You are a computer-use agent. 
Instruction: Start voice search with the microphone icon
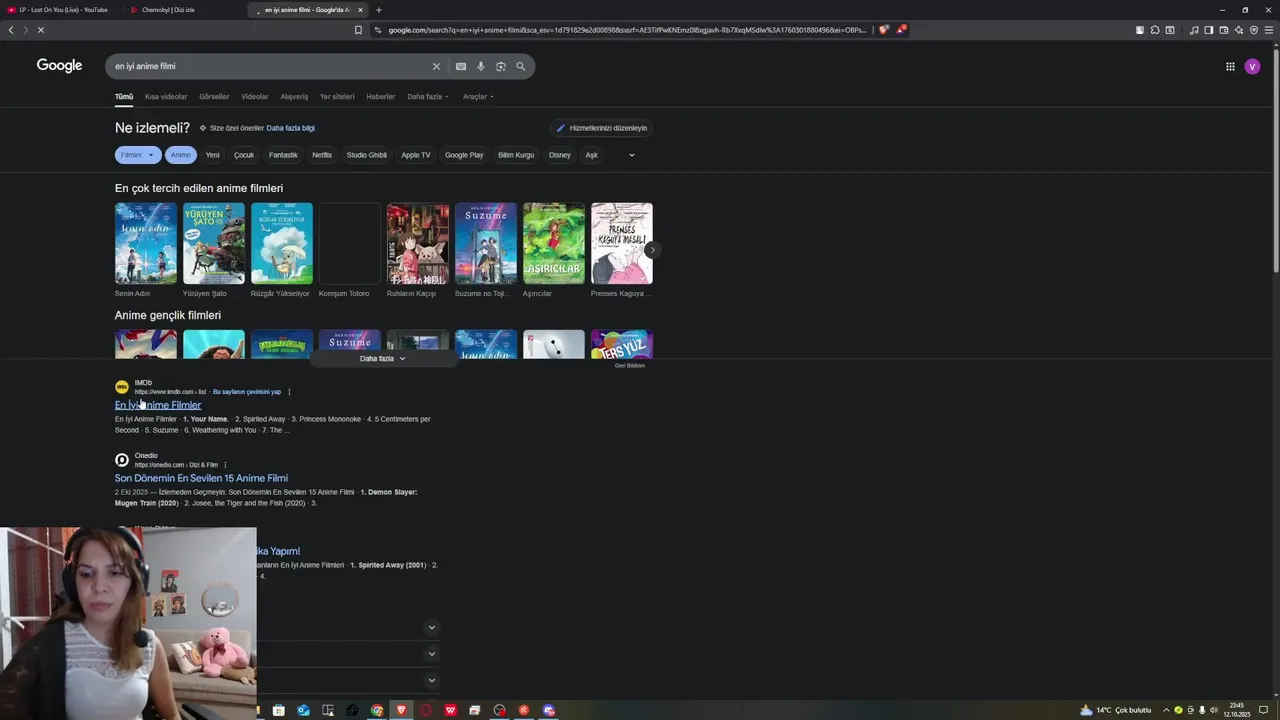(x=481, y=67)
